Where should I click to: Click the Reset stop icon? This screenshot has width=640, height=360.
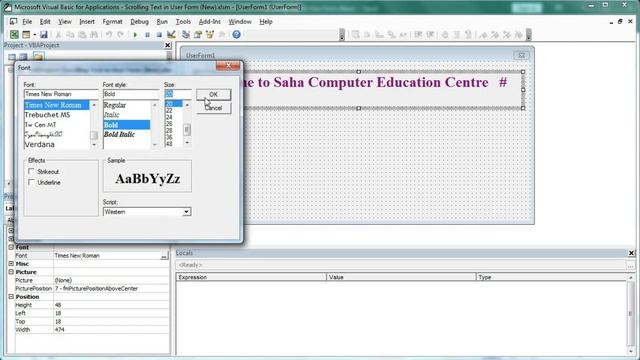point(159,35)
